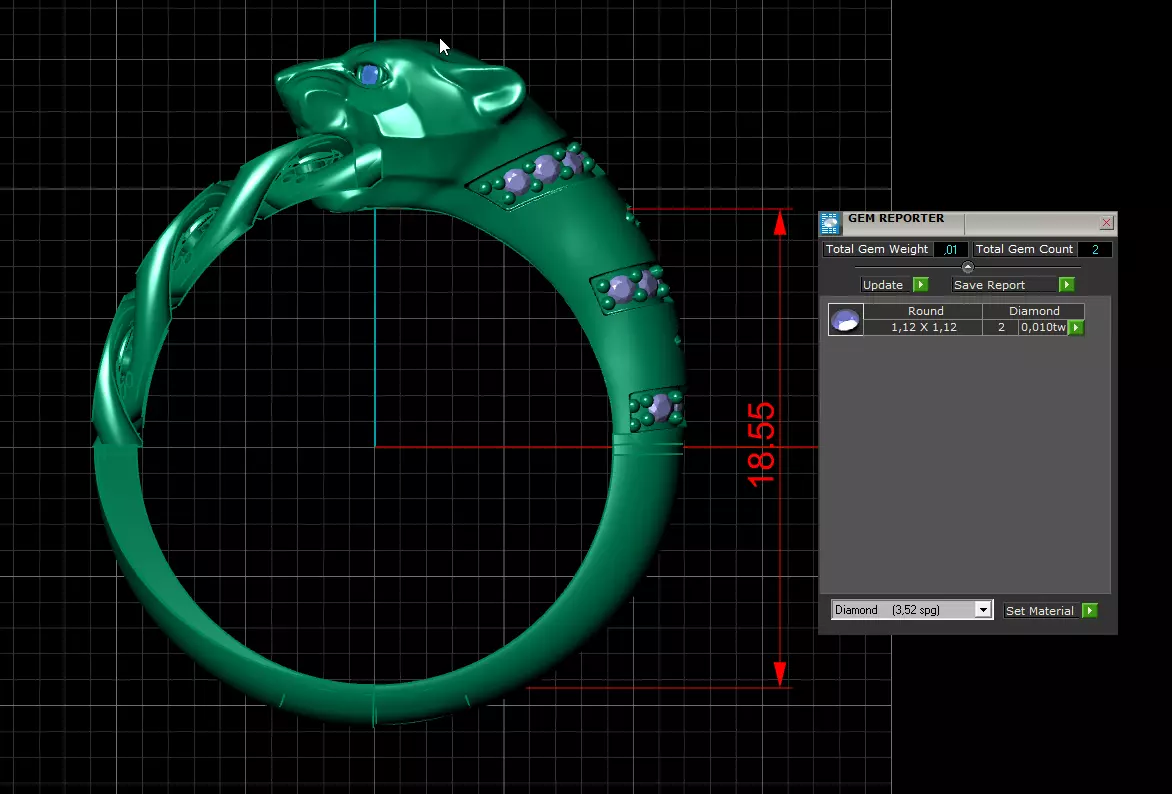Click the Round column header
This screenshot has width=1172, height=794.
click(x=925, y=311)
